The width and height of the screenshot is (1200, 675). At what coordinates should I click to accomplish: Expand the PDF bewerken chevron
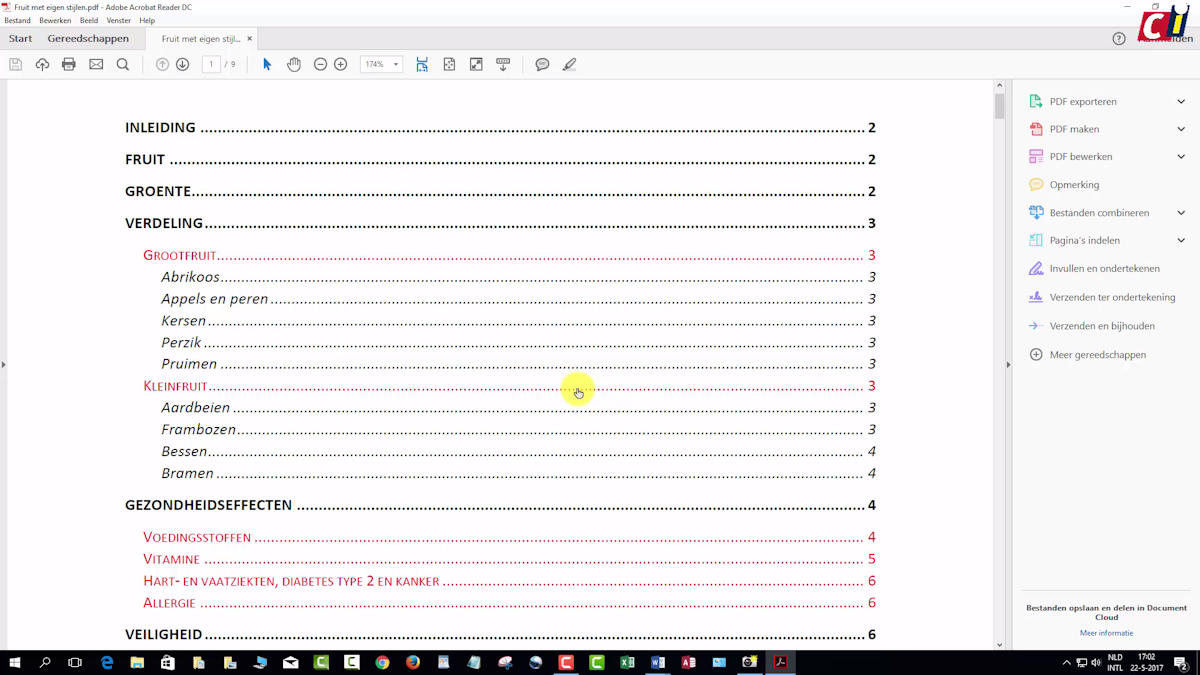1181,157
